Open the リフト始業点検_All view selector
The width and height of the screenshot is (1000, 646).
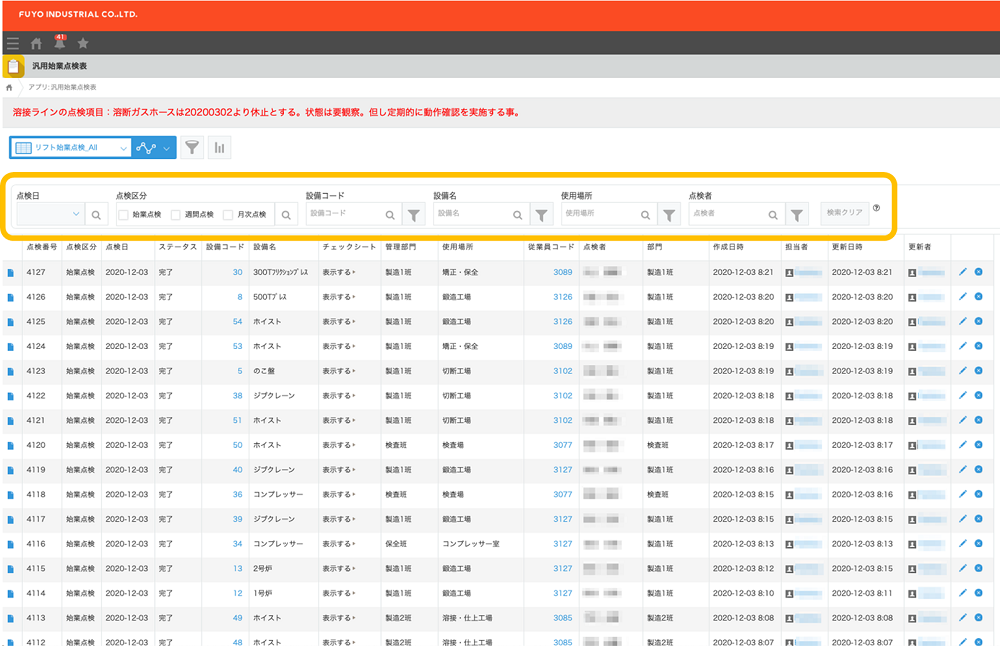point(70,147)
